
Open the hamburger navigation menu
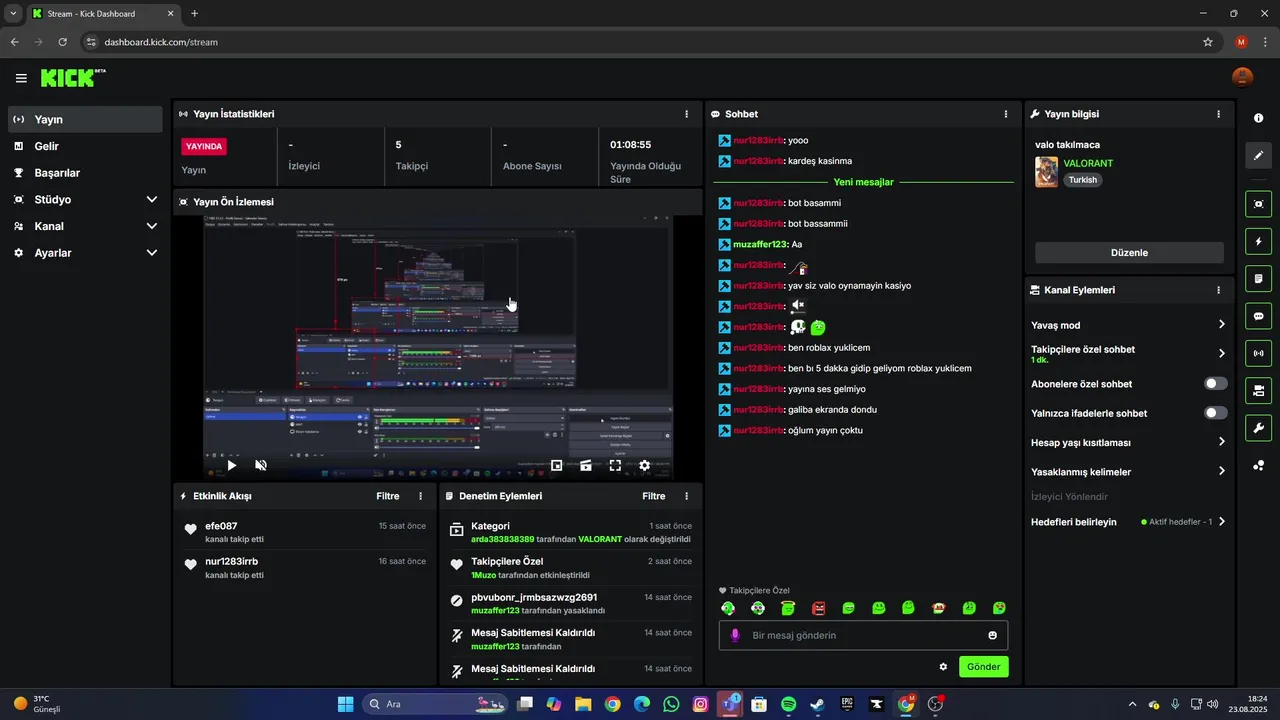point(21,78)
